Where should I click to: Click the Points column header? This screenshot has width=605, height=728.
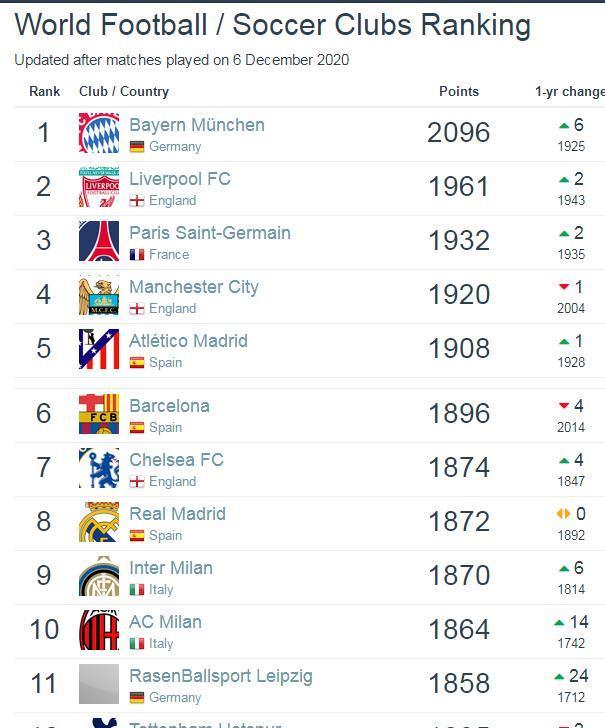pyautogui.click(x=459, y=91)
